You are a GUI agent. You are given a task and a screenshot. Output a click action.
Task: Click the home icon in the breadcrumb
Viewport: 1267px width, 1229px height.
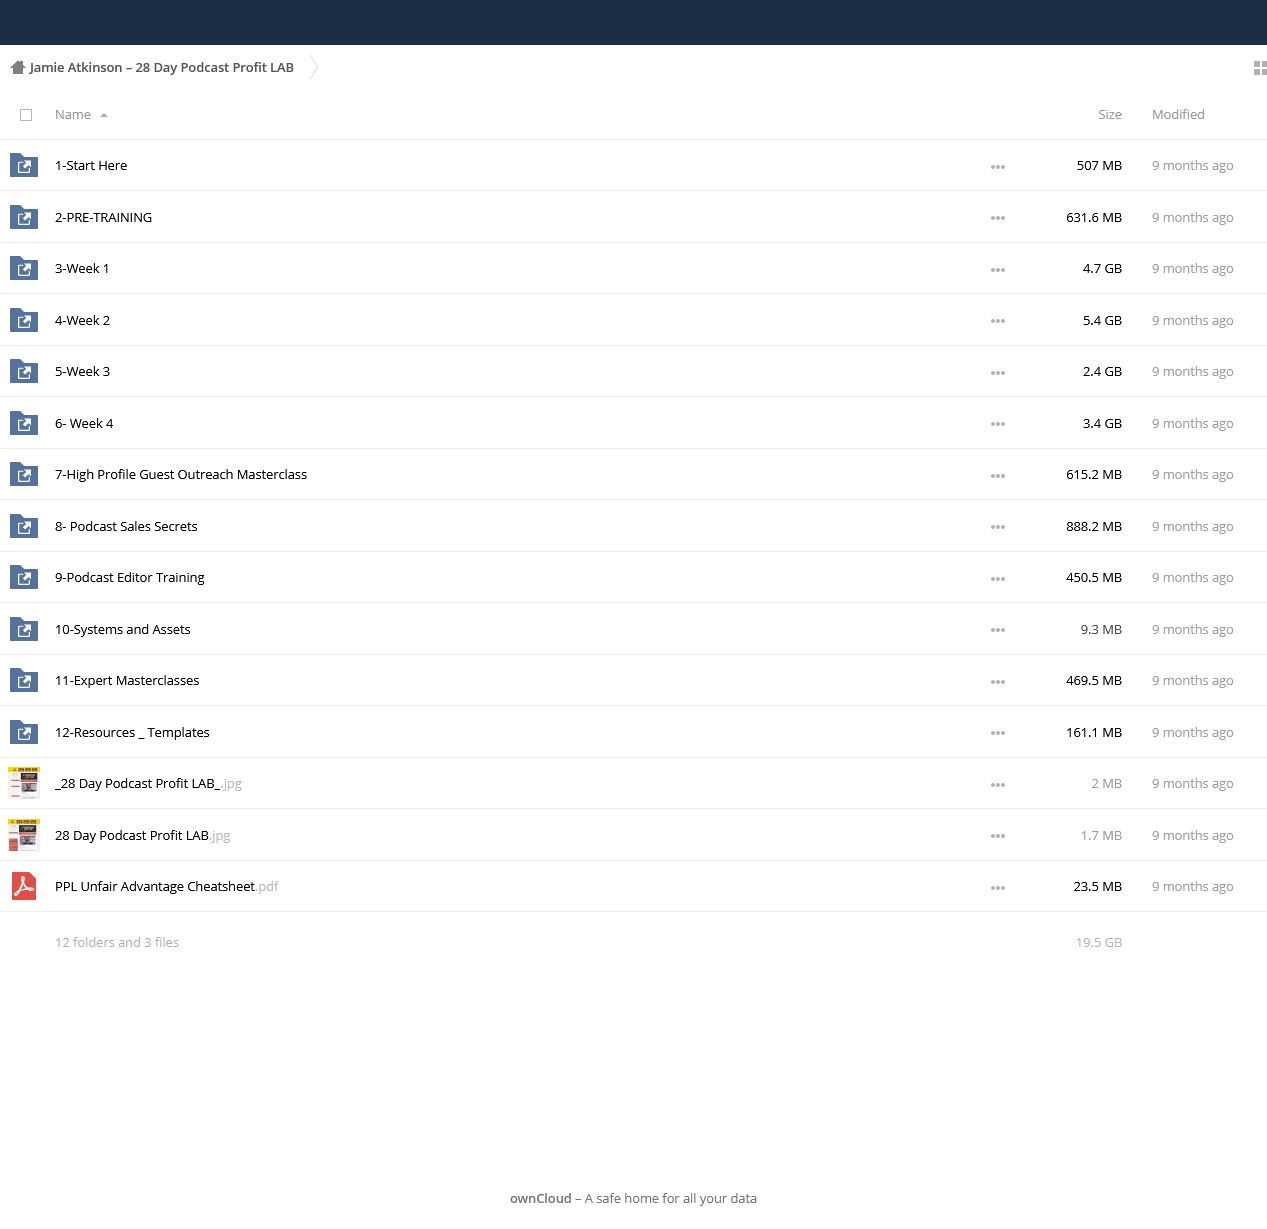(17, 68)
